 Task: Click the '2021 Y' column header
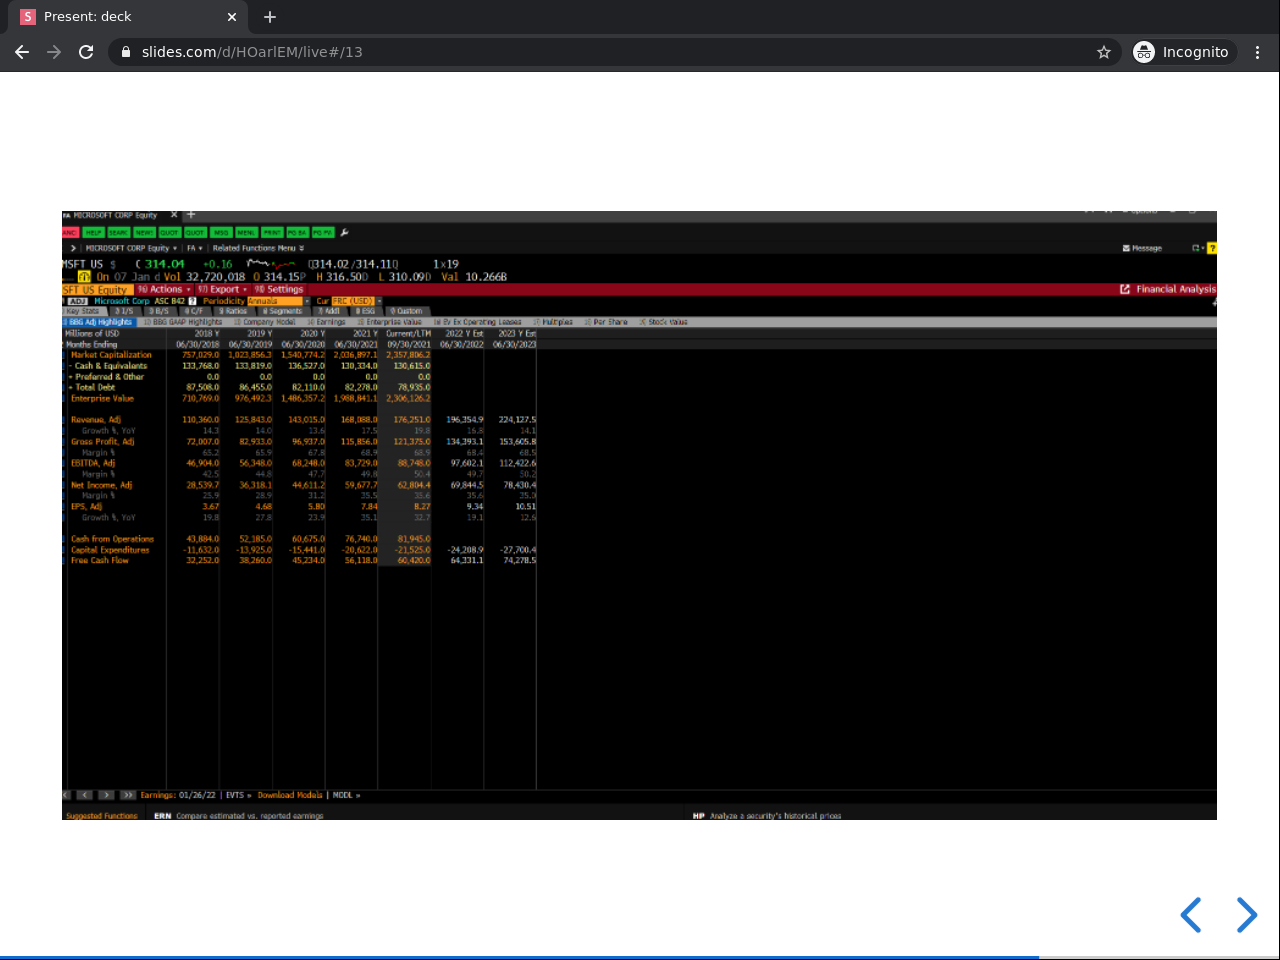coord(365,334)
